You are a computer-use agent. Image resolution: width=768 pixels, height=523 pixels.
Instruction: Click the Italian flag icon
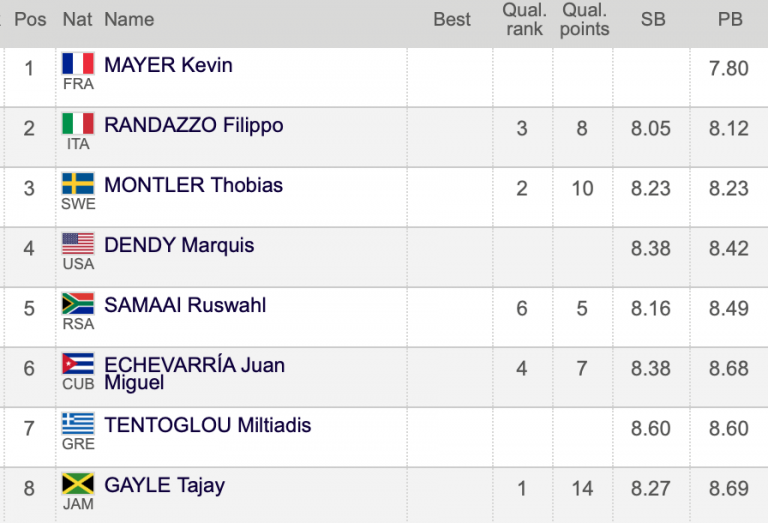(x=78, y=124)
